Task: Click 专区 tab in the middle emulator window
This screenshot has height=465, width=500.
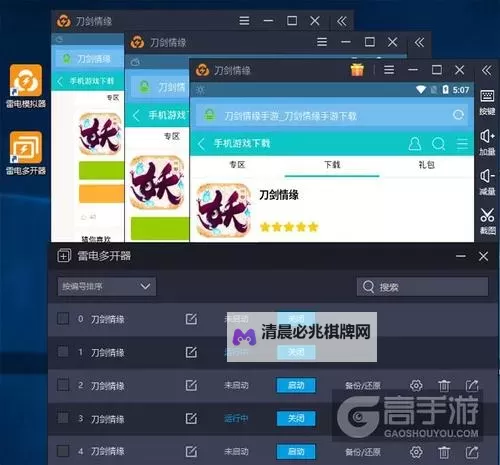Action: (172, 136)
